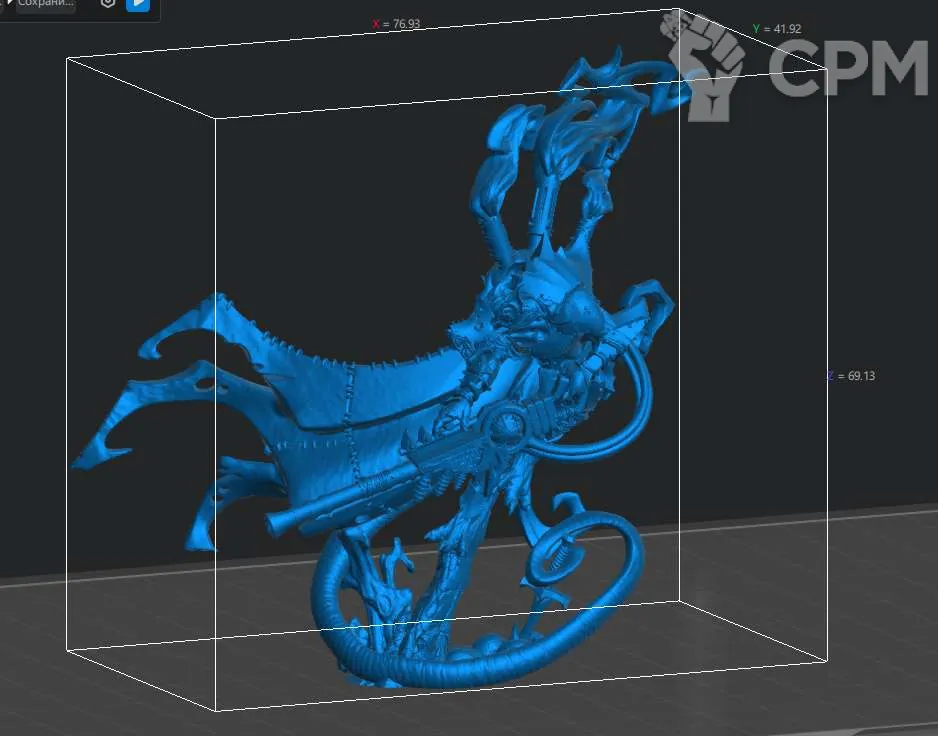Select the X = 76.93 dimension label

click(x=395, y=23)
